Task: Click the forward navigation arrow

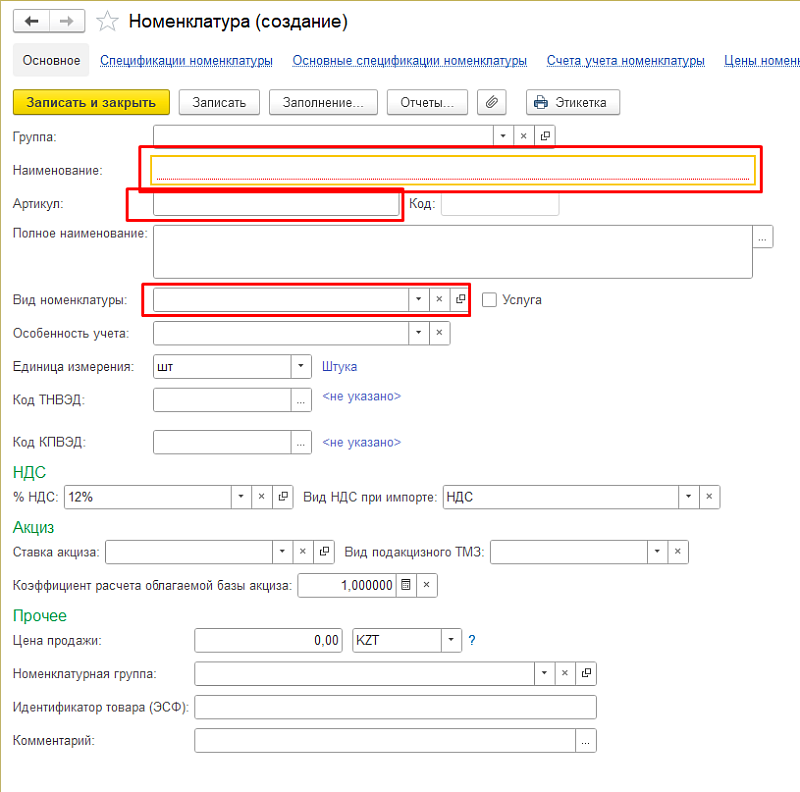Action: 66,20
